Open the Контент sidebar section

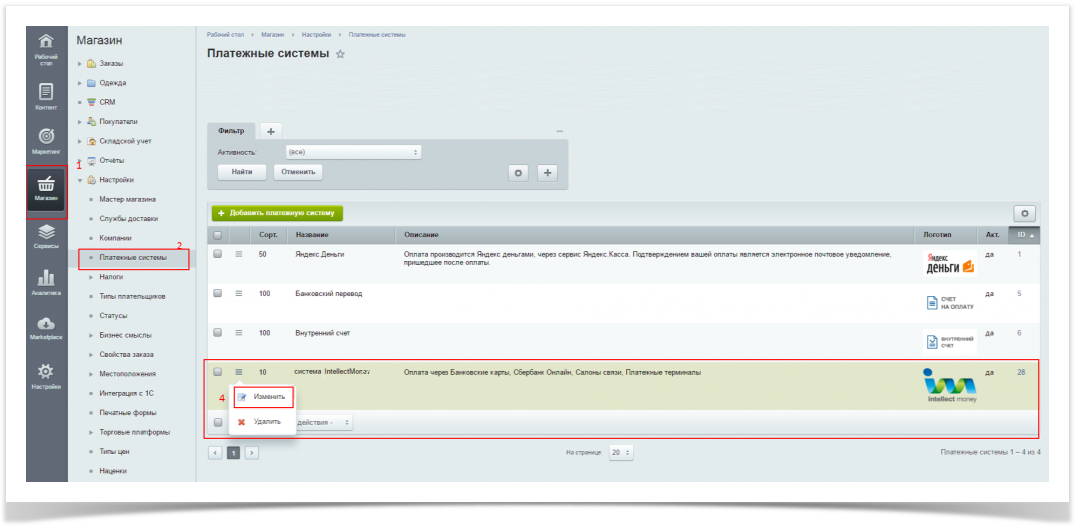[46, 97]
